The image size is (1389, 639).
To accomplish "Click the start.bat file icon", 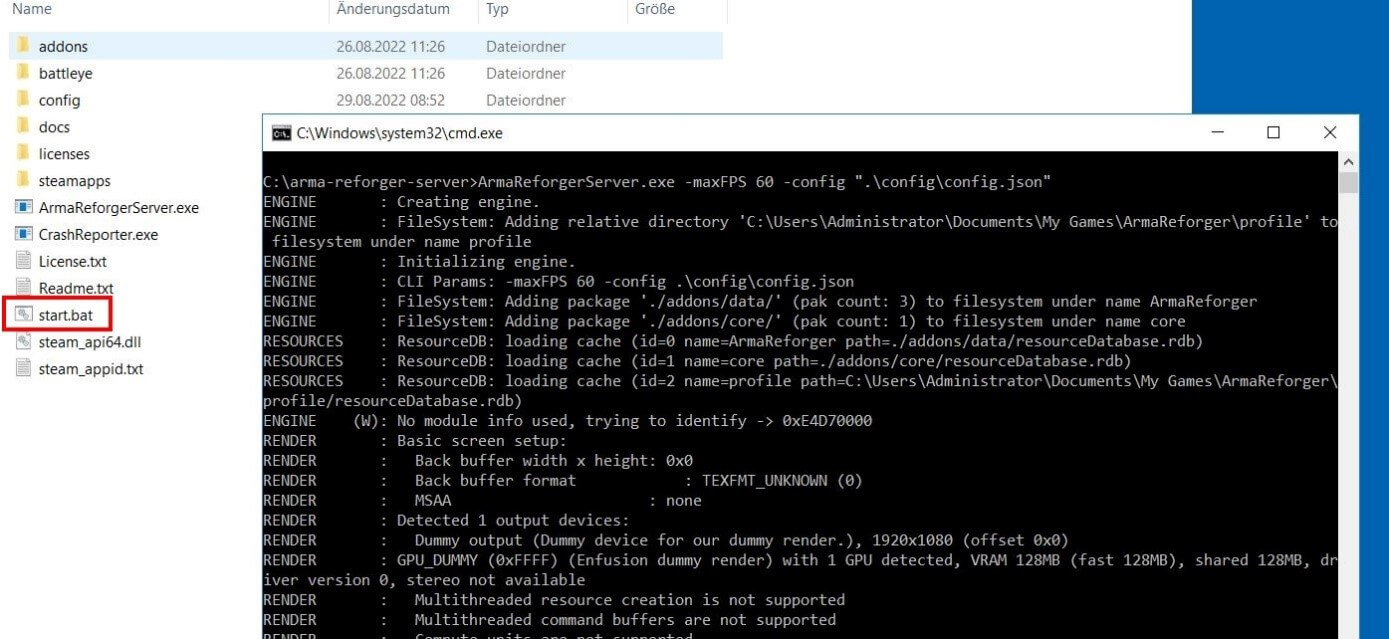I will pyautogui.click(x=23, y=315).
